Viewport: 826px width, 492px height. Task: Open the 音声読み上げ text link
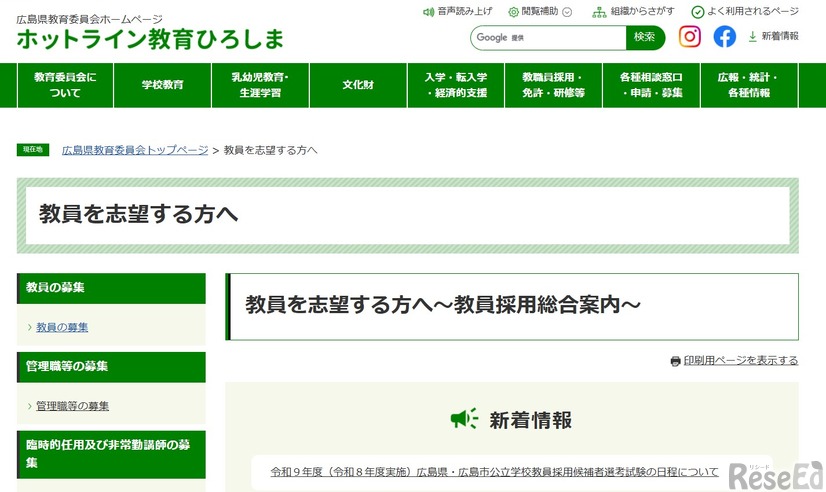coord(465,11)
